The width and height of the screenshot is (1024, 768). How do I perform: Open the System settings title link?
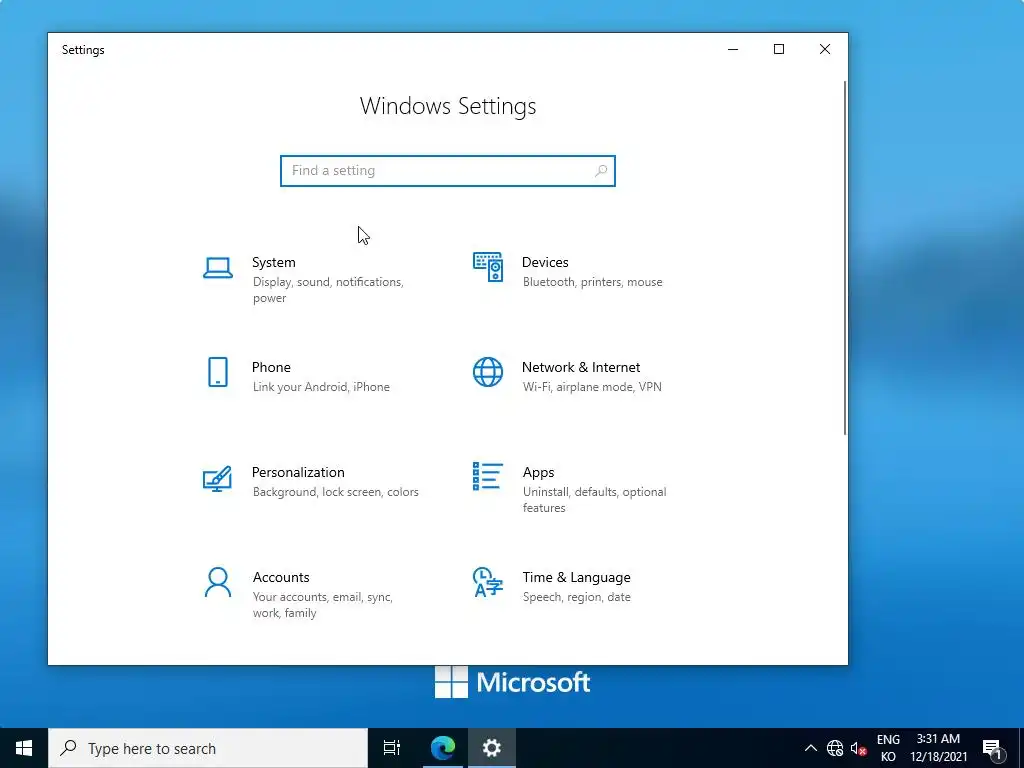click(274, 263)
